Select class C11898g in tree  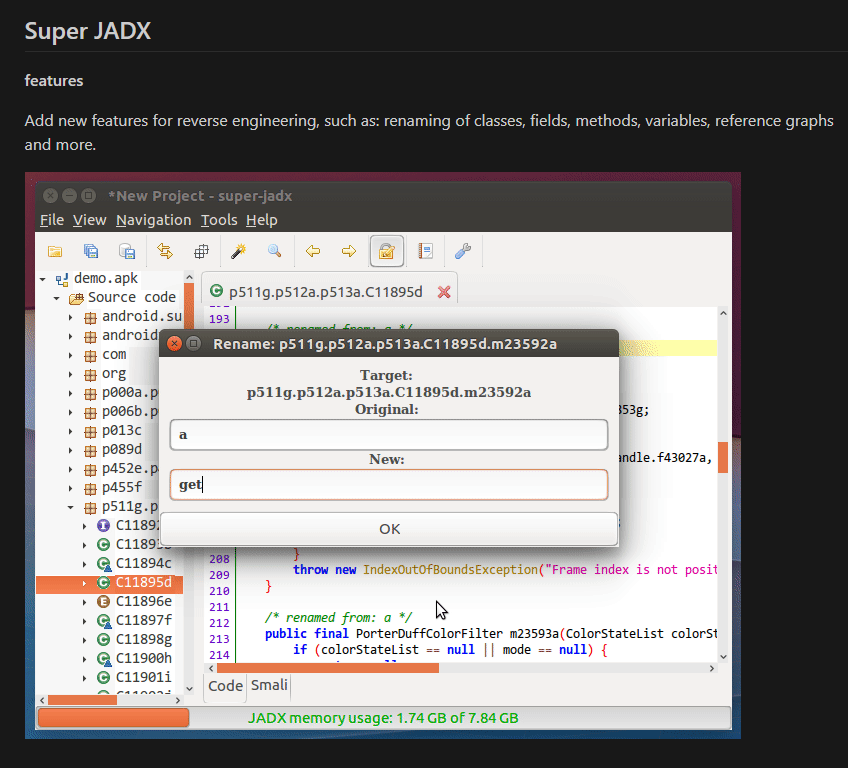point(143,639)
